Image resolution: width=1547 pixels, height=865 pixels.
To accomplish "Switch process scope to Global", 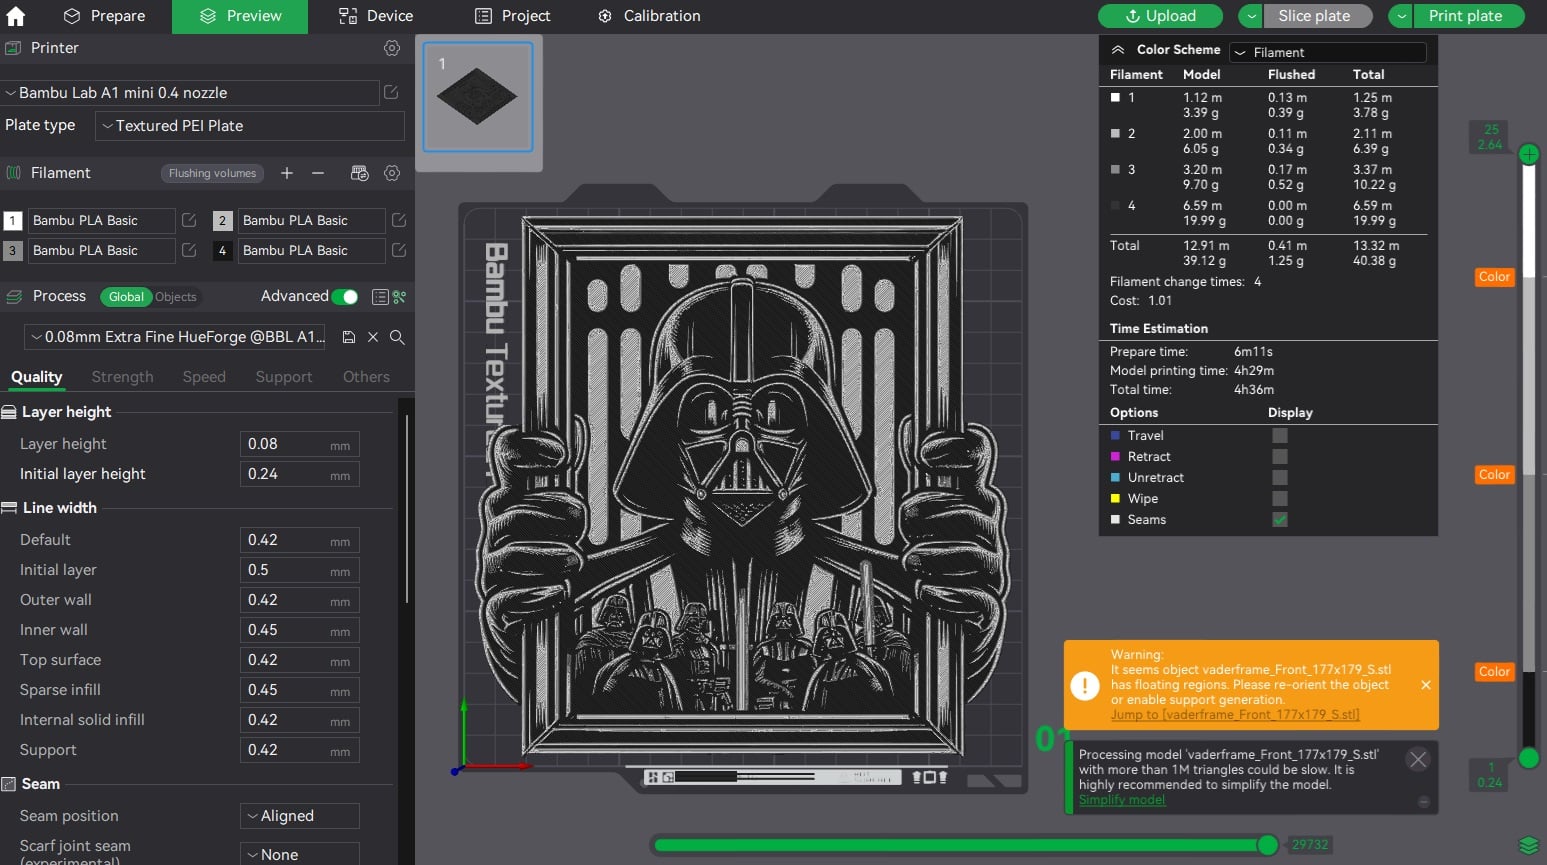I will [127, 297].
